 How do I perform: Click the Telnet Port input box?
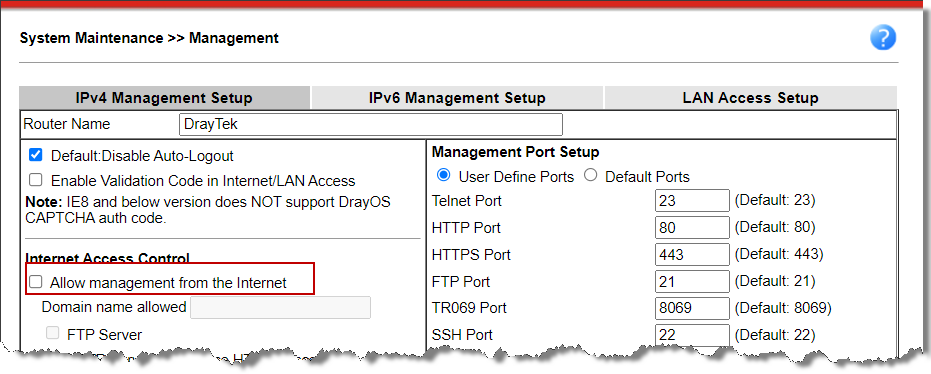click(x=692, y=201)
